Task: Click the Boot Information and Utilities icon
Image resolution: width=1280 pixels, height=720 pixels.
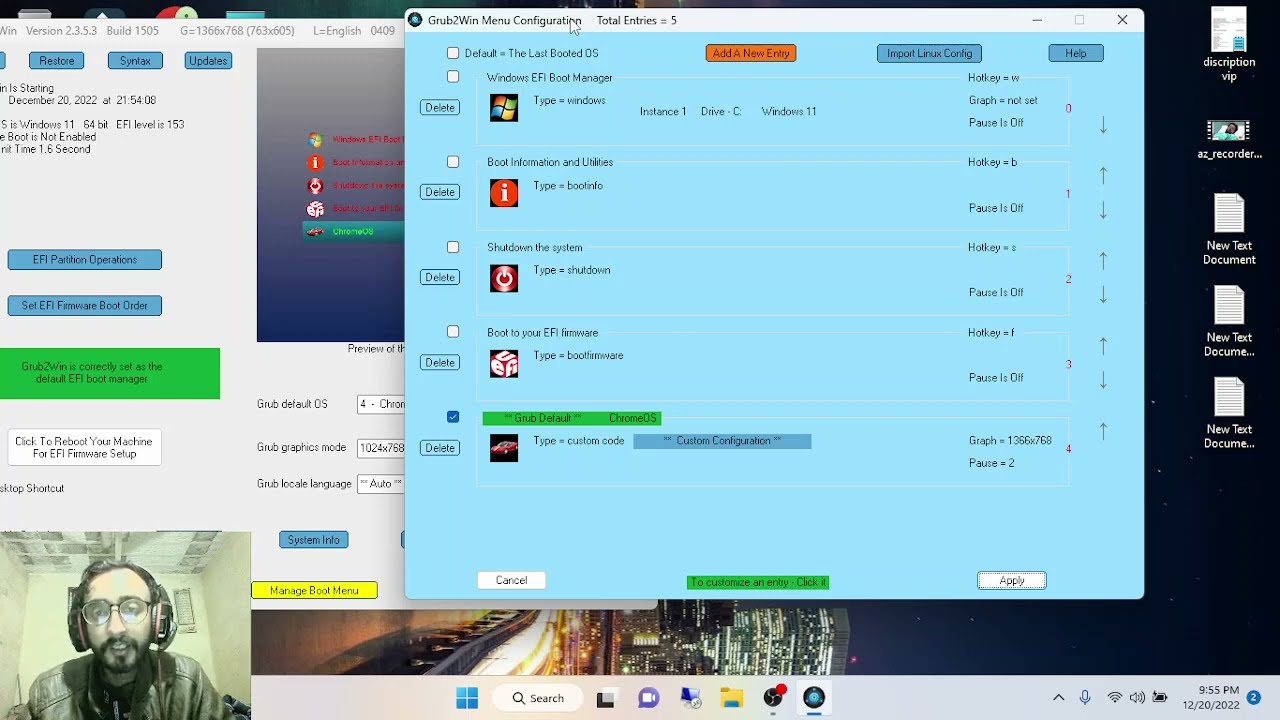Action: click(504, 193)
